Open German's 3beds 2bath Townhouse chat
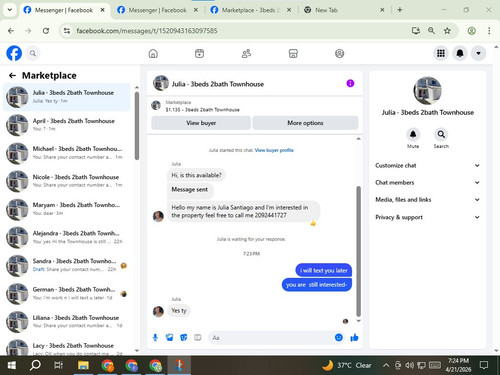The image size is (500, 375). click(x=67, y=293)
